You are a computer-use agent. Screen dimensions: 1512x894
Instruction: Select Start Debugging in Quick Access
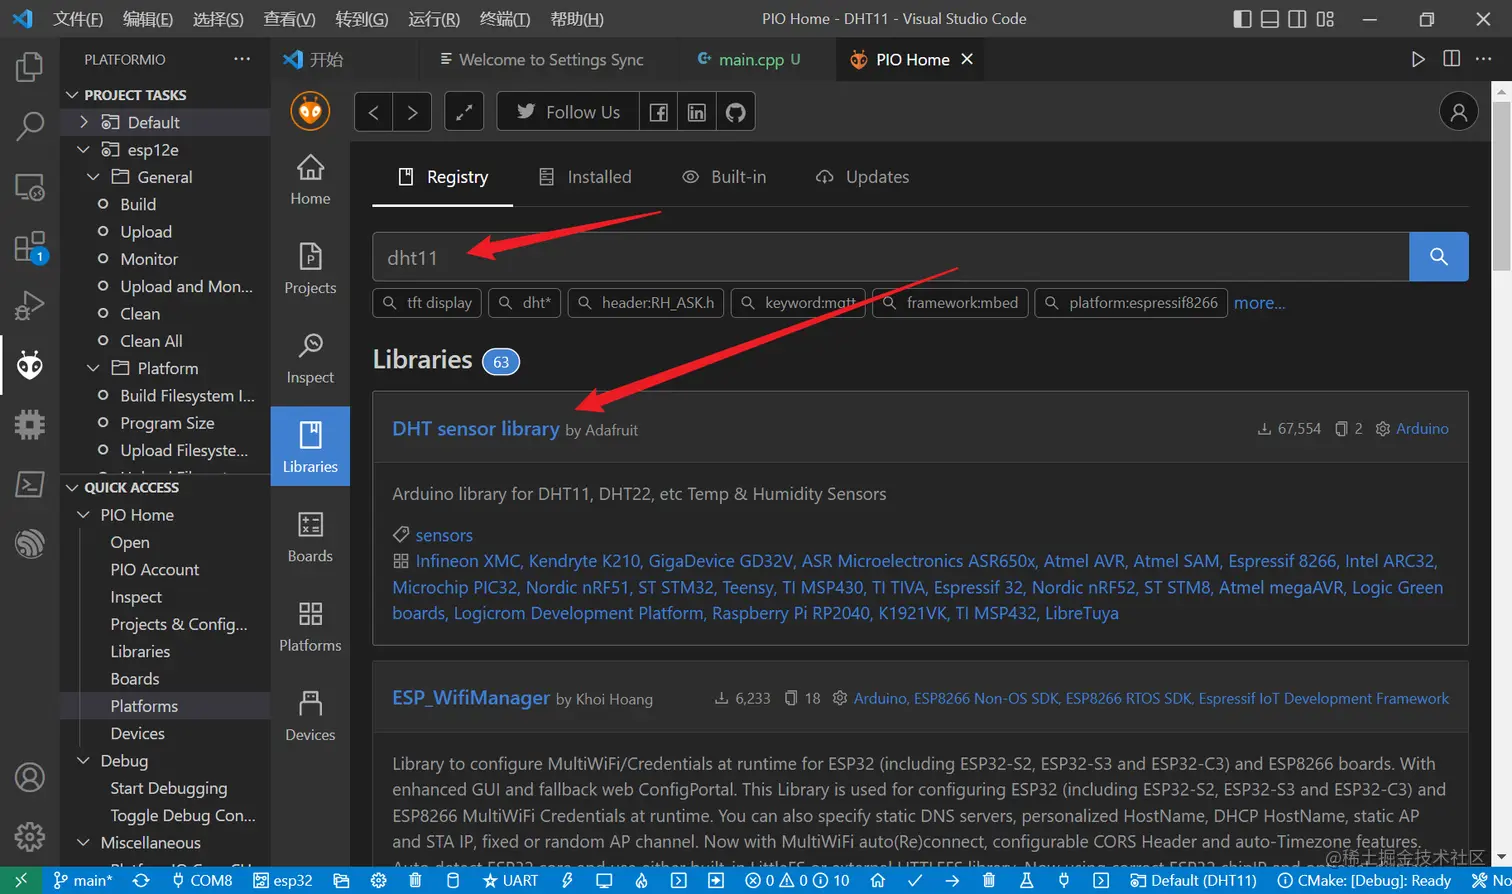[x=169, y=789]
